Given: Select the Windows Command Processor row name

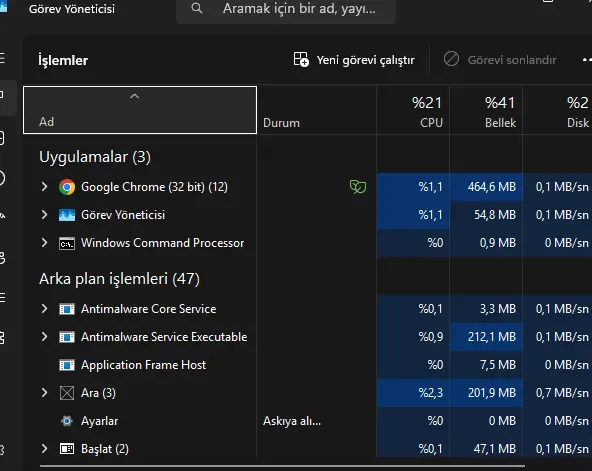Looking at the screenshot, I should click(x=162, y=243).
